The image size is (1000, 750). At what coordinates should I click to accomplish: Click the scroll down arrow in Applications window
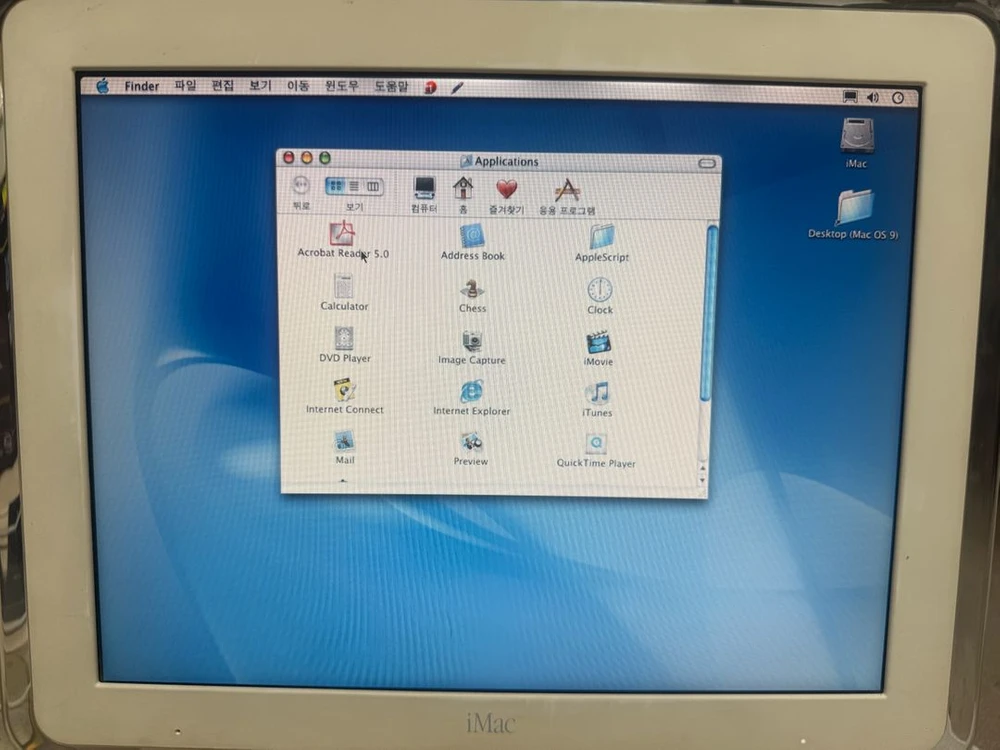pyautogui.click(x=703, y=480)
